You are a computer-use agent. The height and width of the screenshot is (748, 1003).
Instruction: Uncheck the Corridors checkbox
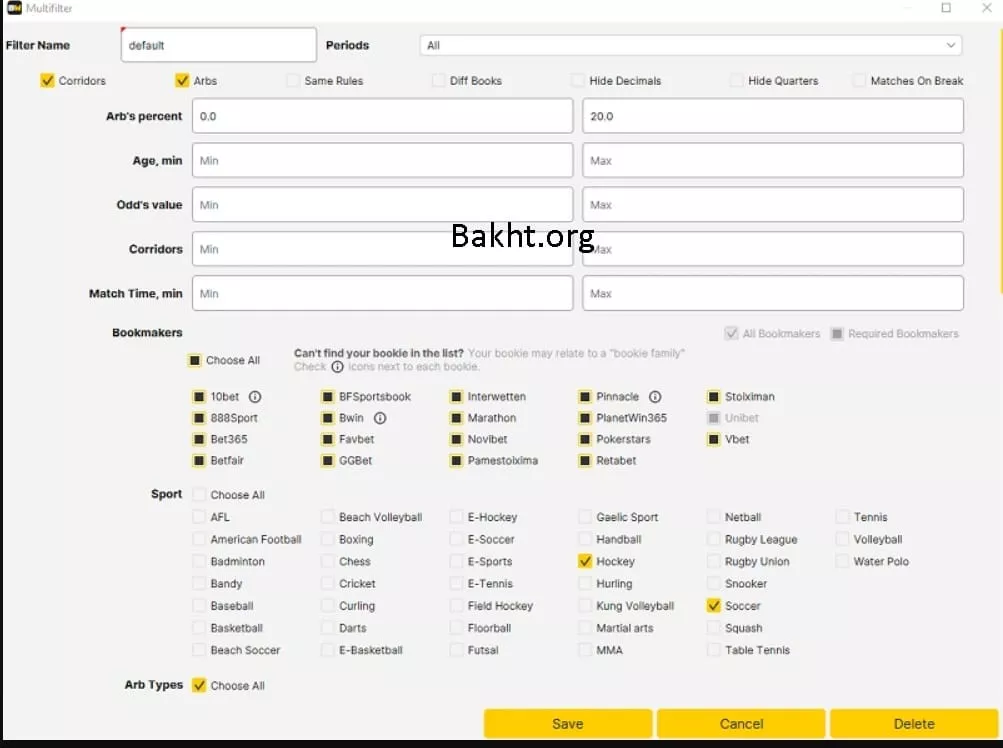[47, 81]
